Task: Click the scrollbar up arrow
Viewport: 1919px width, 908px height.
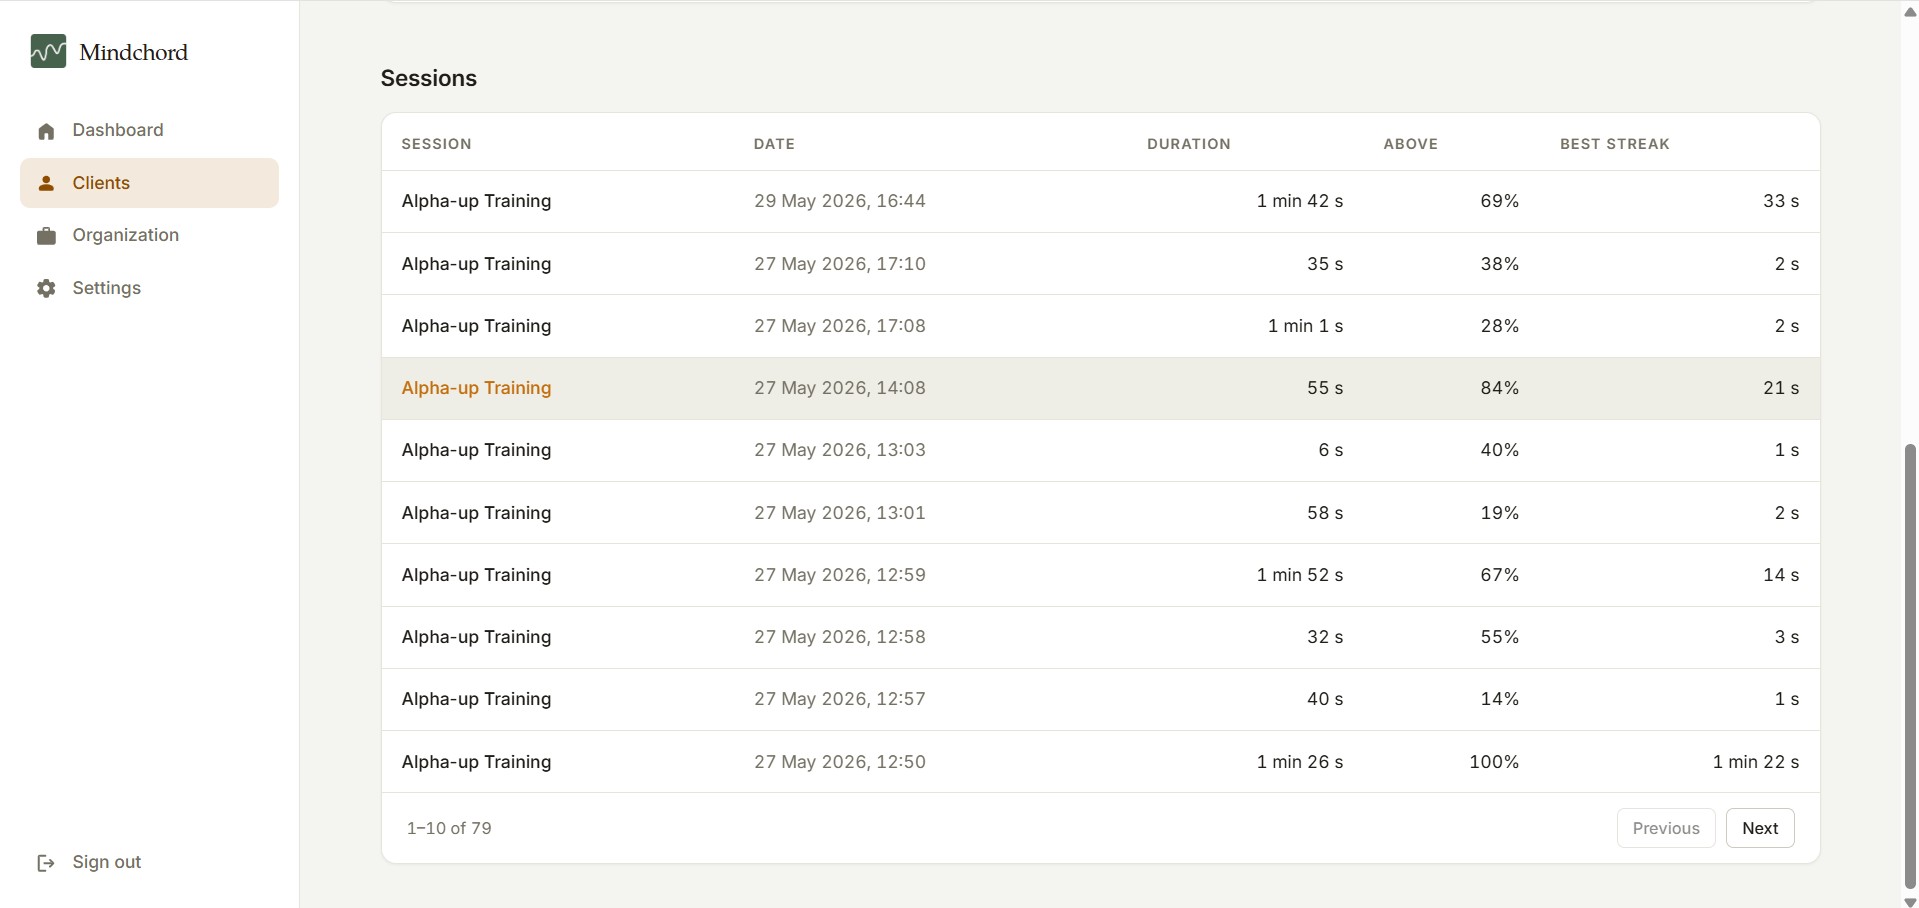Action: point(1910,11)
